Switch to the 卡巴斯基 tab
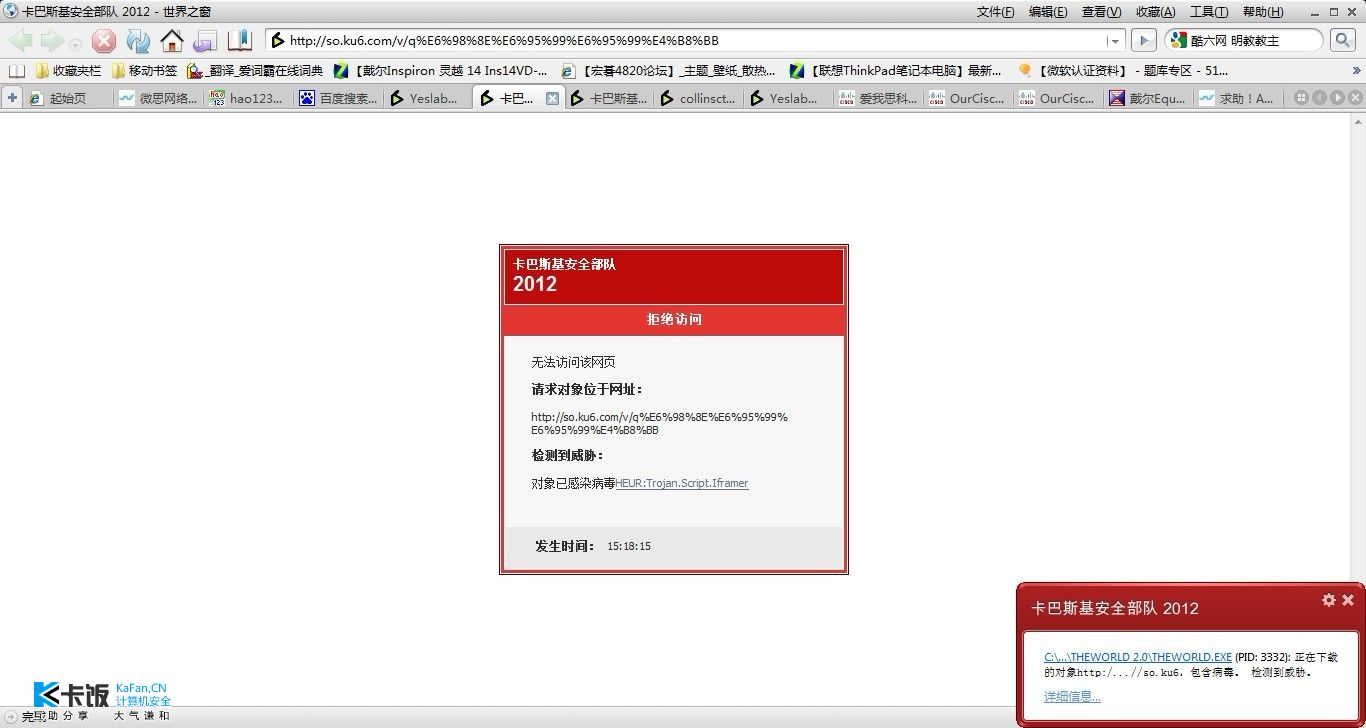 tap(609, 98)
